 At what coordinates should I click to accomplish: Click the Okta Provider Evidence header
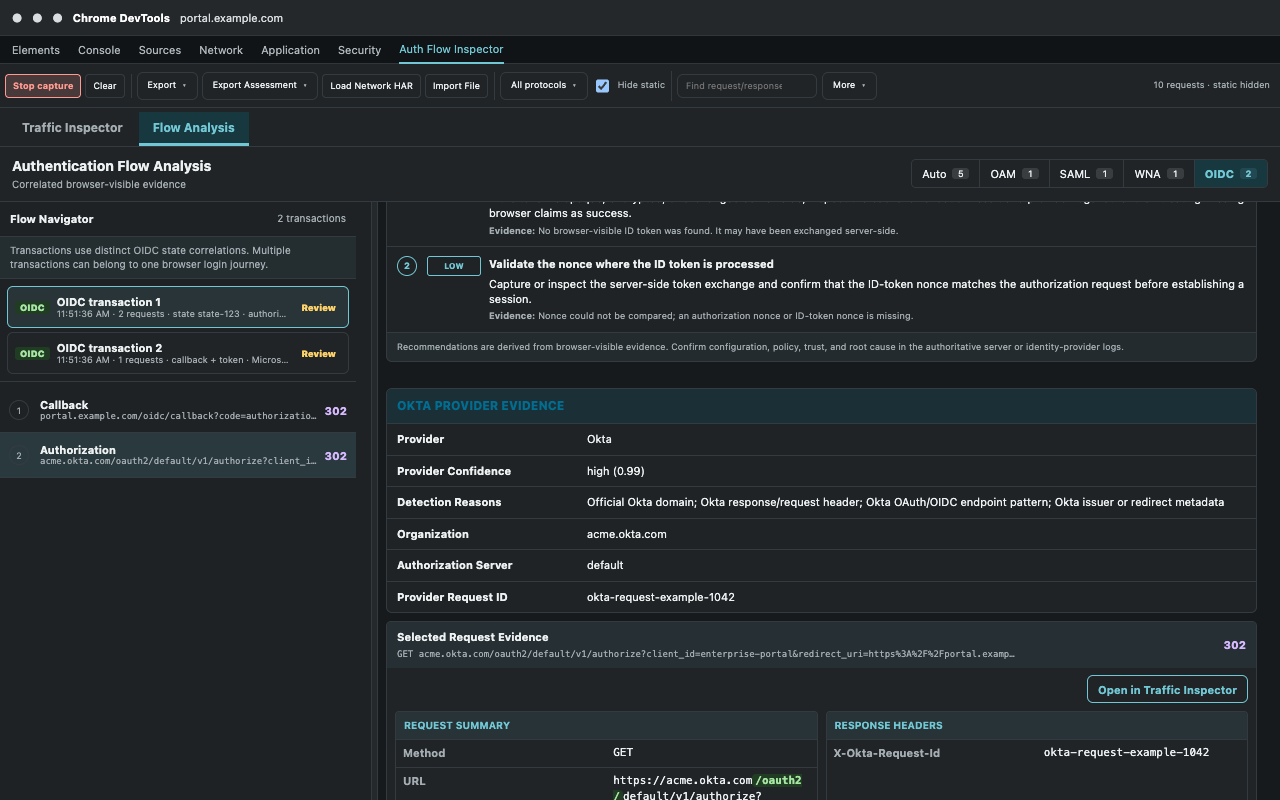(821, 406)
